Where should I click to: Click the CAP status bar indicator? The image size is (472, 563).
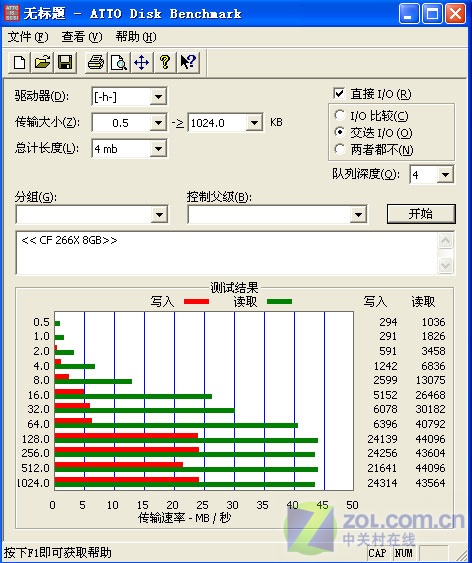coord(378,553)
